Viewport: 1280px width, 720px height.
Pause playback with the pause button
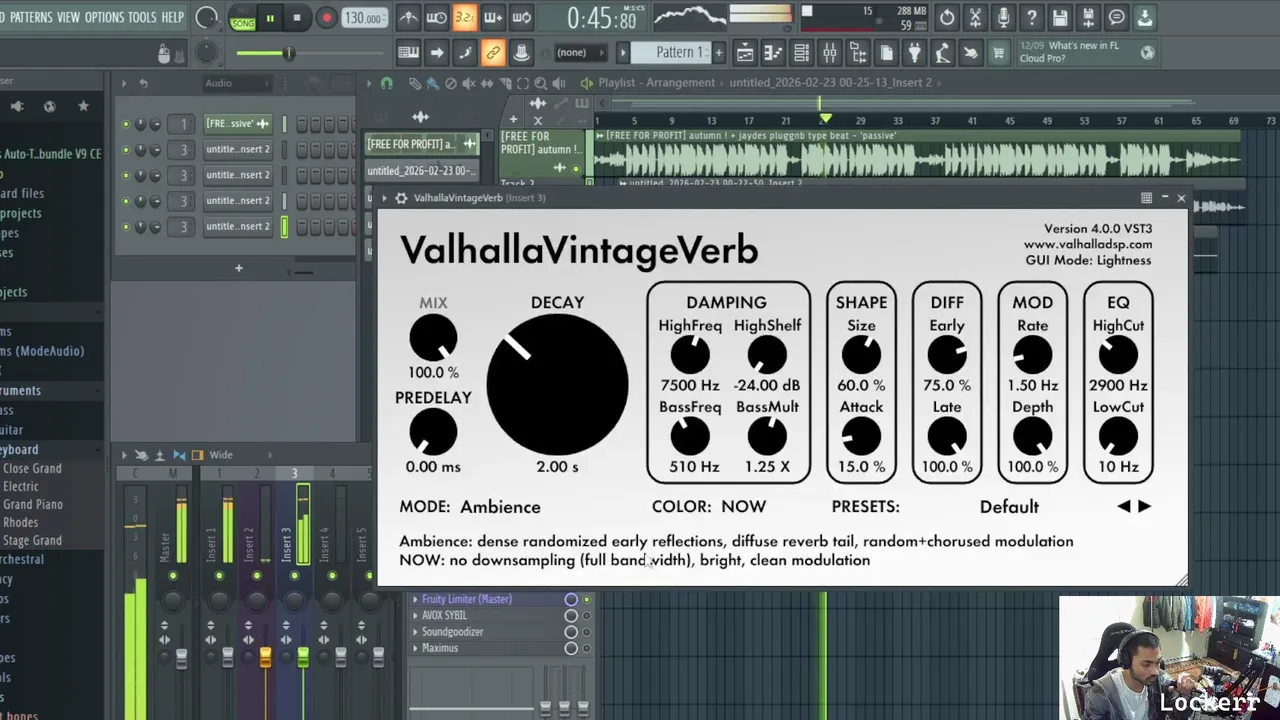[270, 17]
